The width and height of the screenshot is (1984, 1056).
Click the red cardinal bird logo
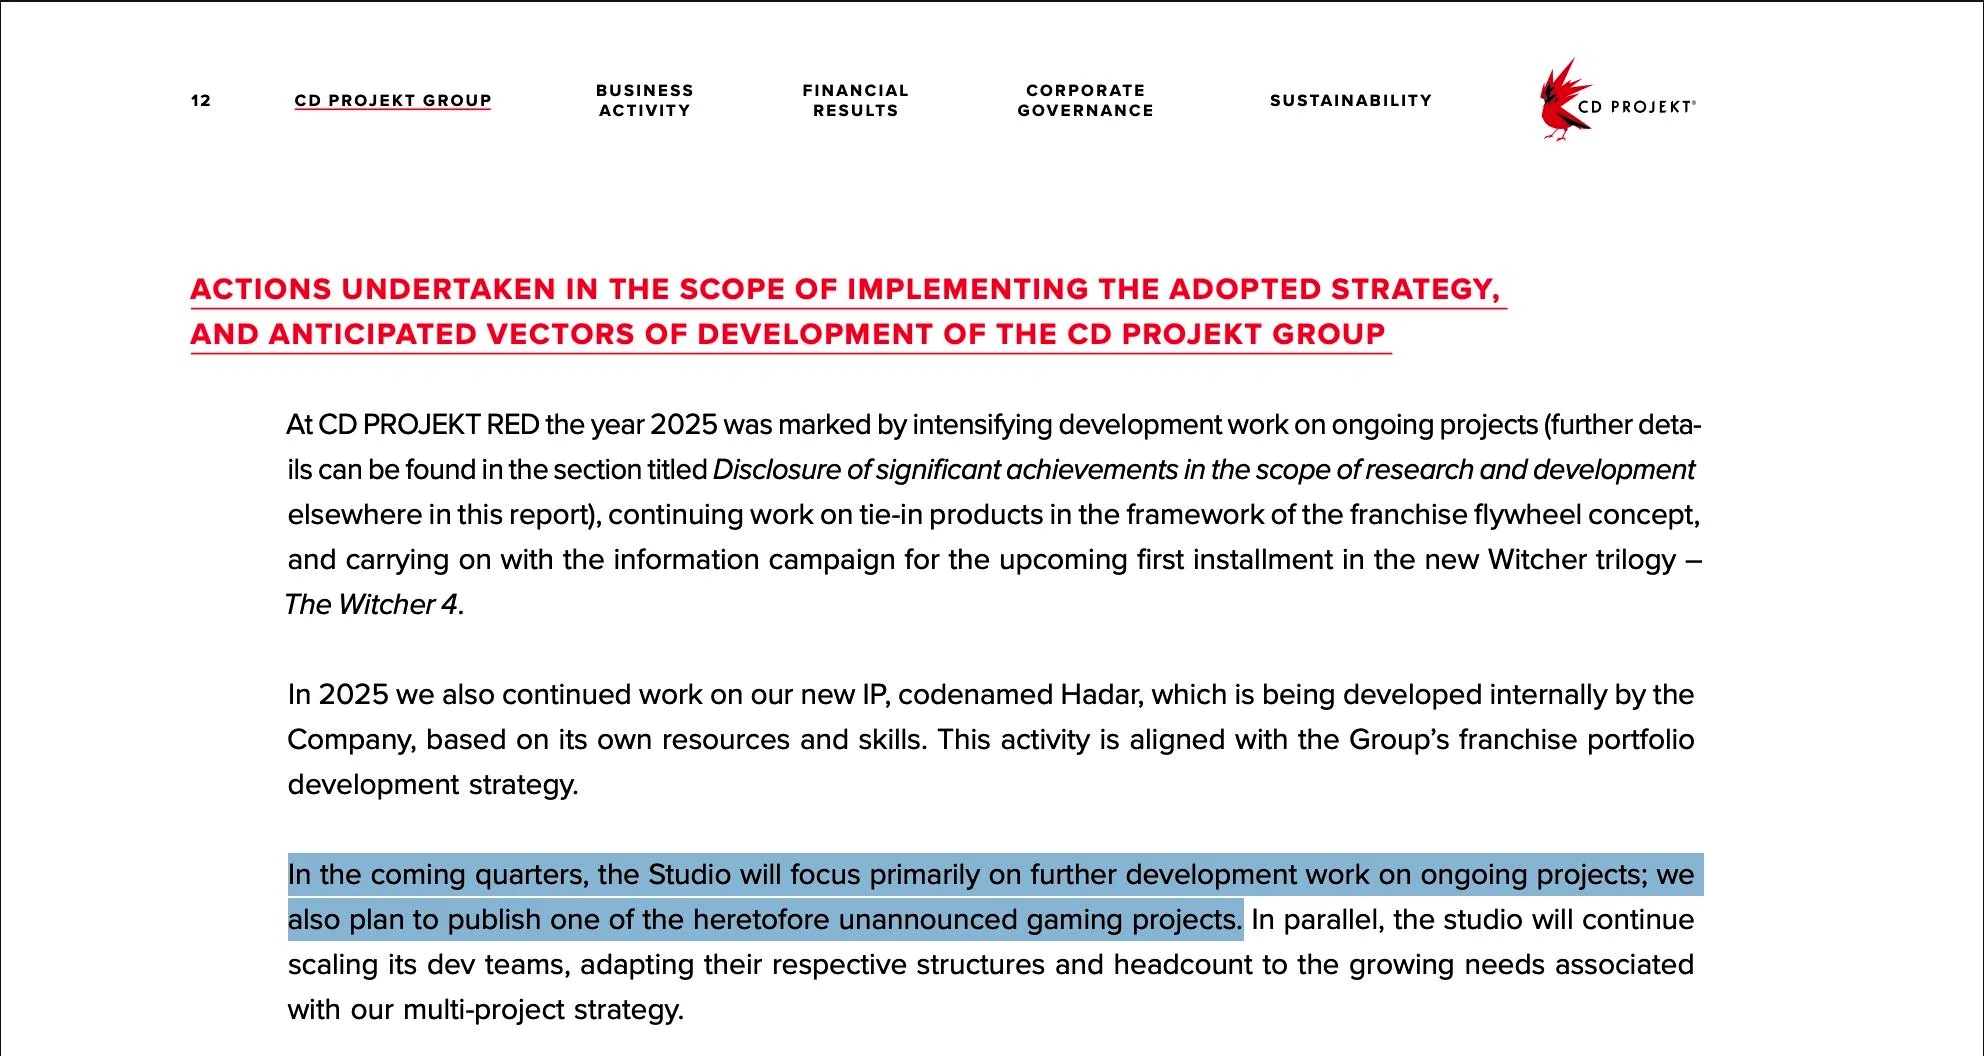(1562, 100)
